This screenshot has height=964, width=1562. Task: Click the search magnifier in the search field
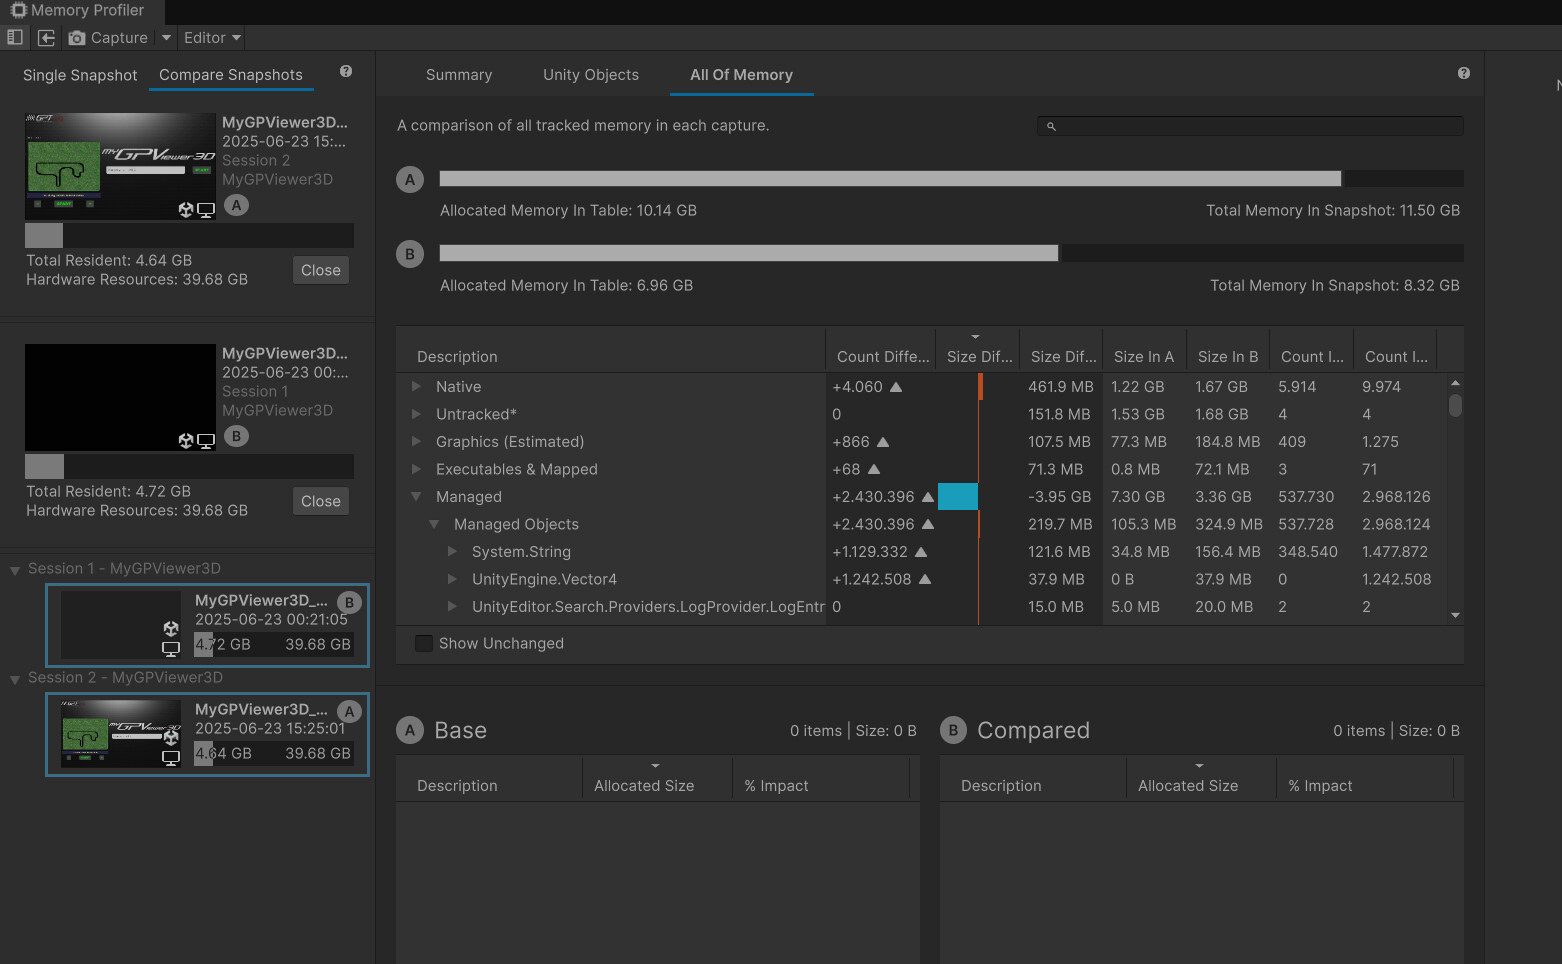pyautogui.click(x=1050, y=126)
